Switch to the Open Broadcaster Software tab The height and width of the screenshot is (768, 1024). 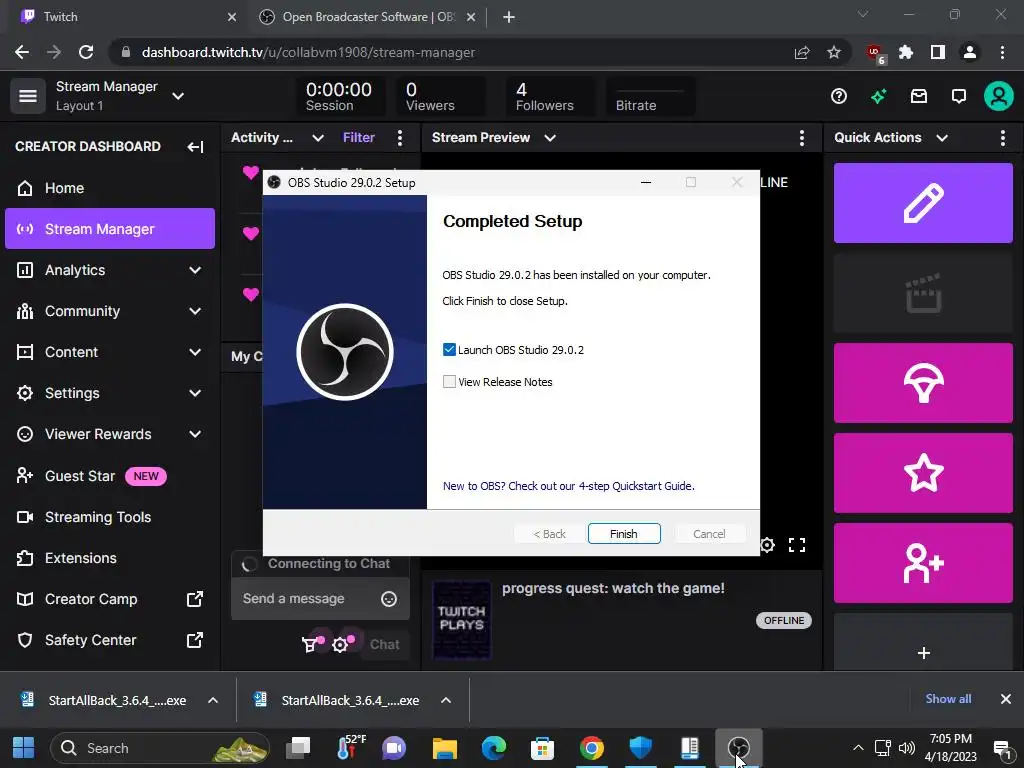click(368, 17)
